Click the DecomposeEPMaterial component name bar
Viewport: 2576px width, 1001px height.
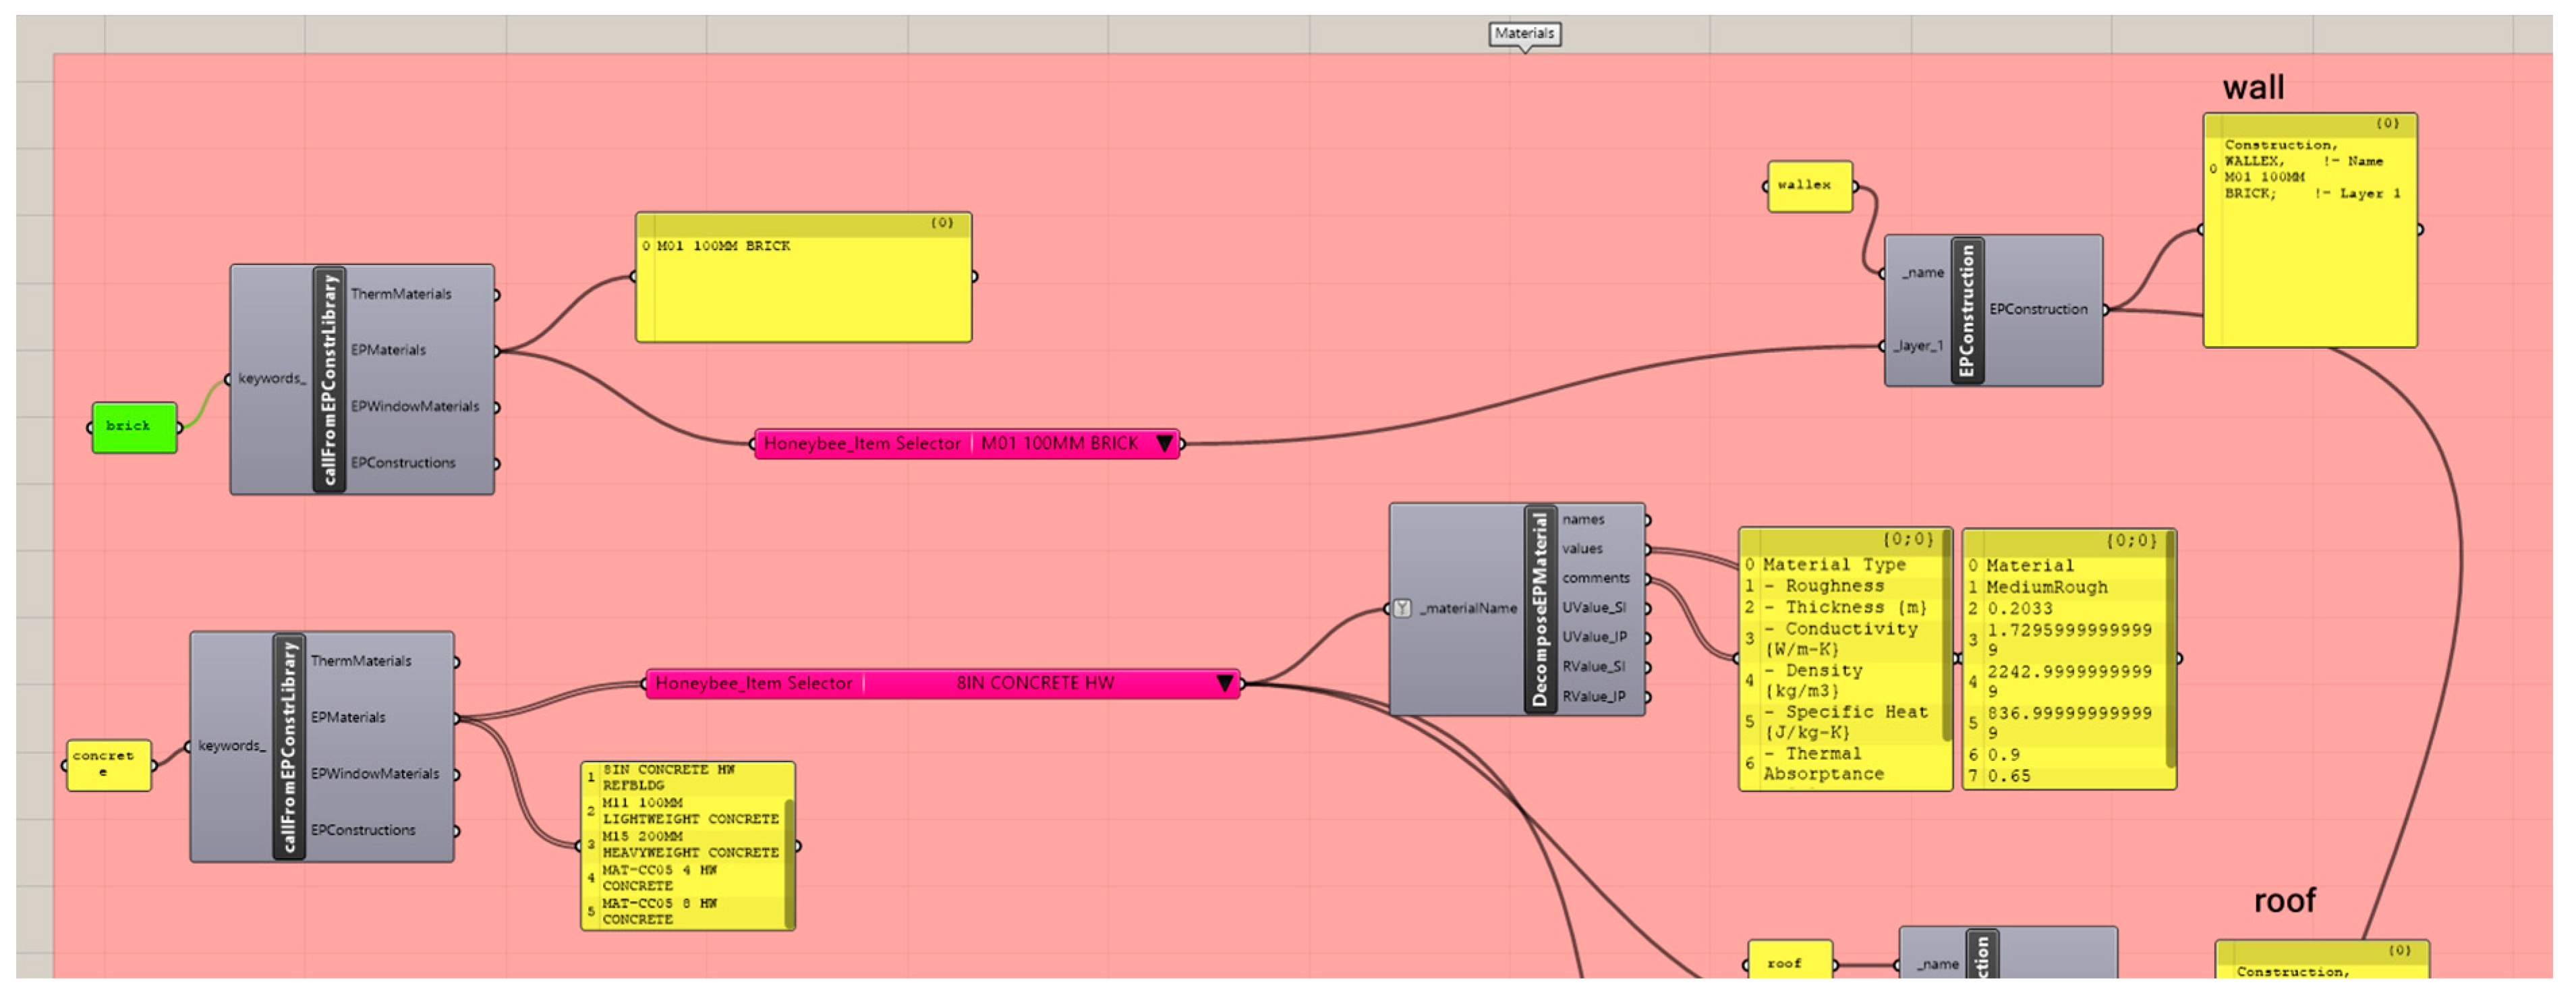click(x=1540, y=609)
